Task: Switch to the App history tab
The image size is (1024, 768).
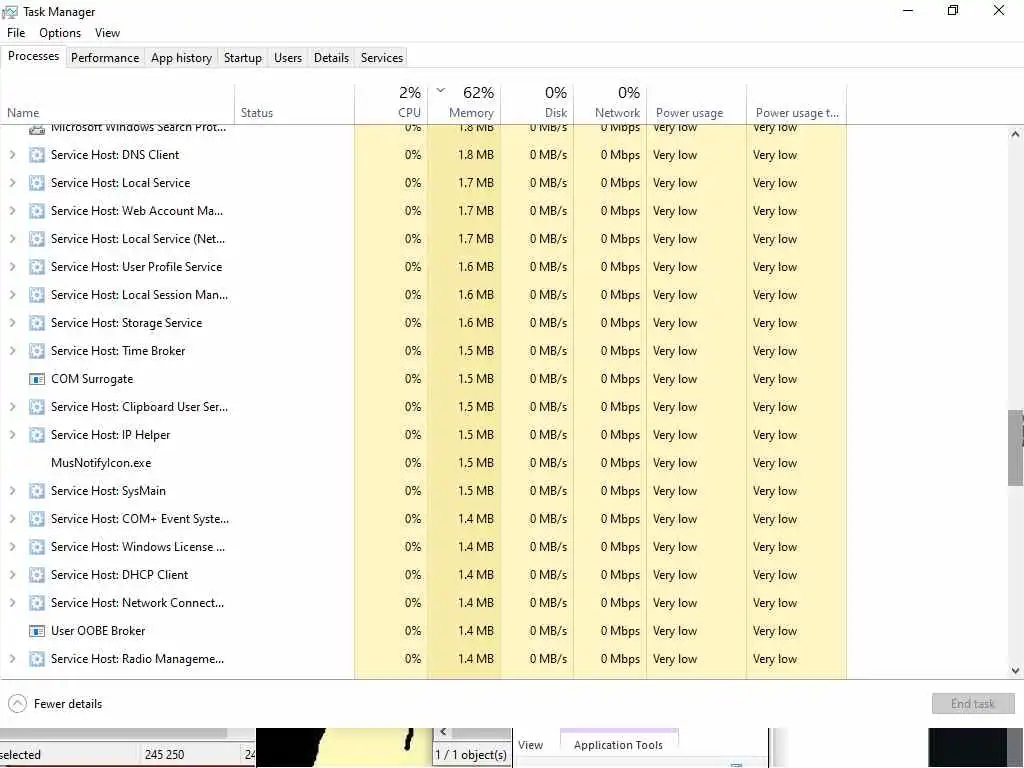Action: pyautogui.click(x=182, y=57)
